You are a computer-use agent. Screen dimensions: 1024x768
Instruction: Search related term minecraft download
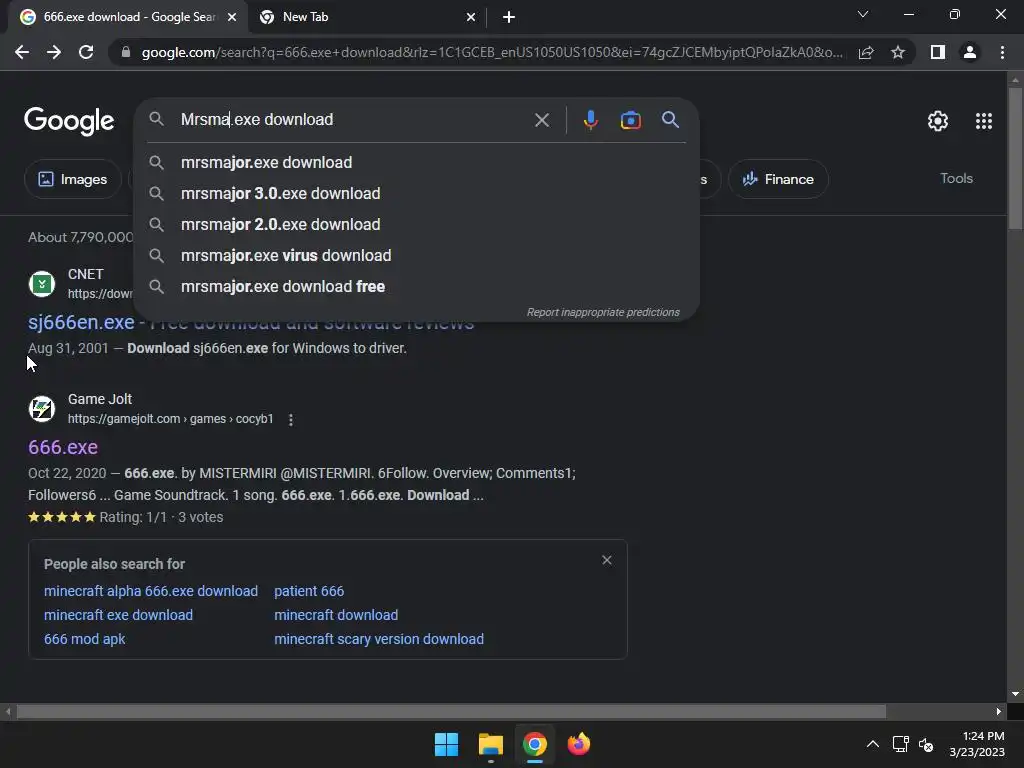pos(336,615)
